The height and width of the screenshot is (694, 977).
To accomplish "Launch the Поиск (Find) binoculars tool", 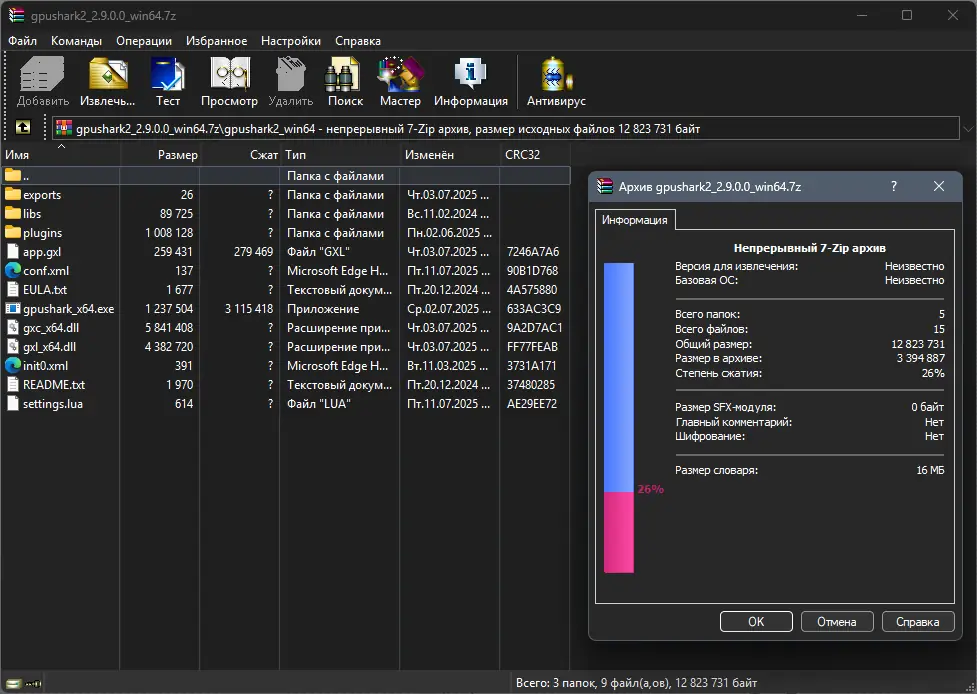I will coord(345,81).
